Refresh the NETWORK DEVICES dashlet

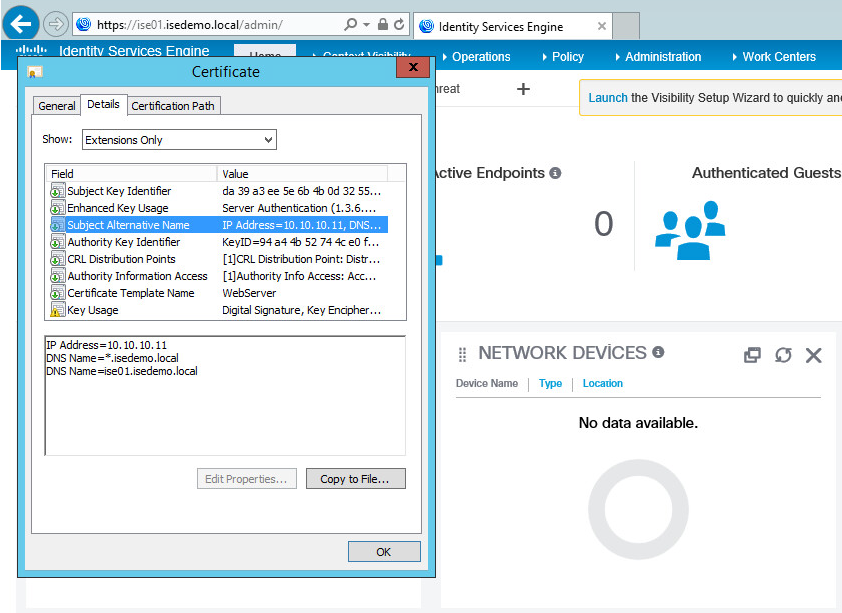783,355
